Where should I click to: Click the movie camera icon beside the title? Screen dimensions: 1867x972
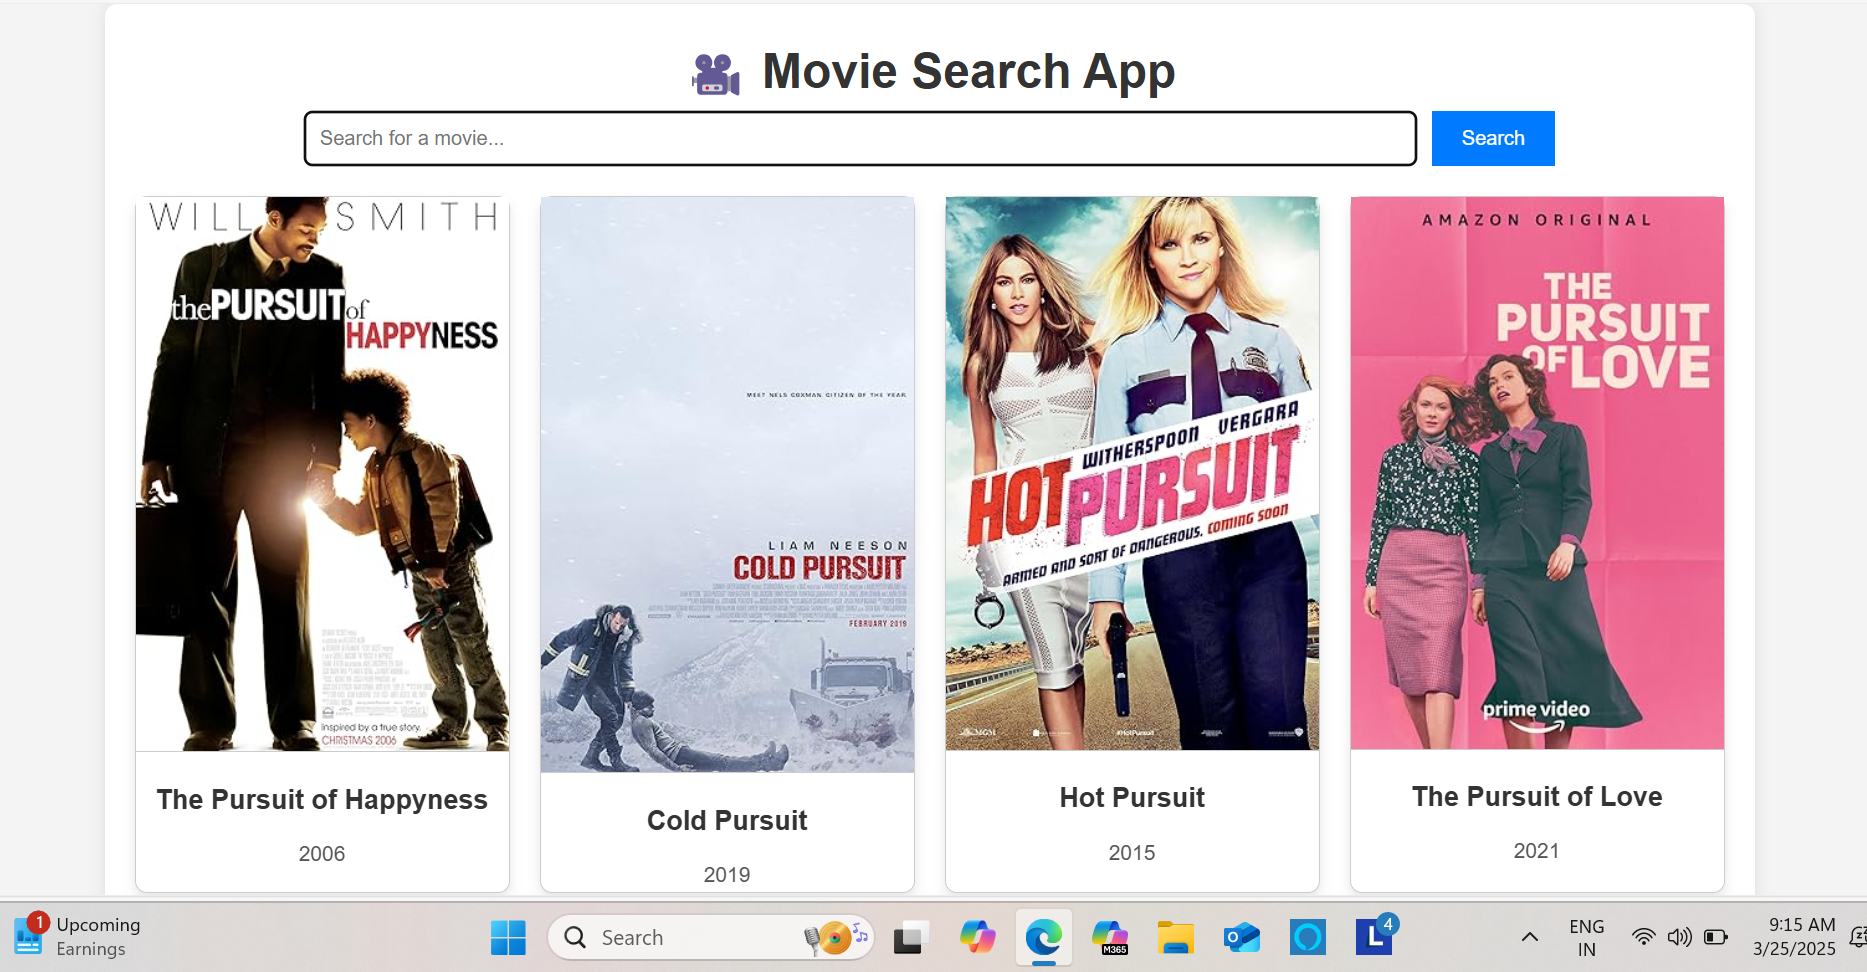click(x=716, y=74)
